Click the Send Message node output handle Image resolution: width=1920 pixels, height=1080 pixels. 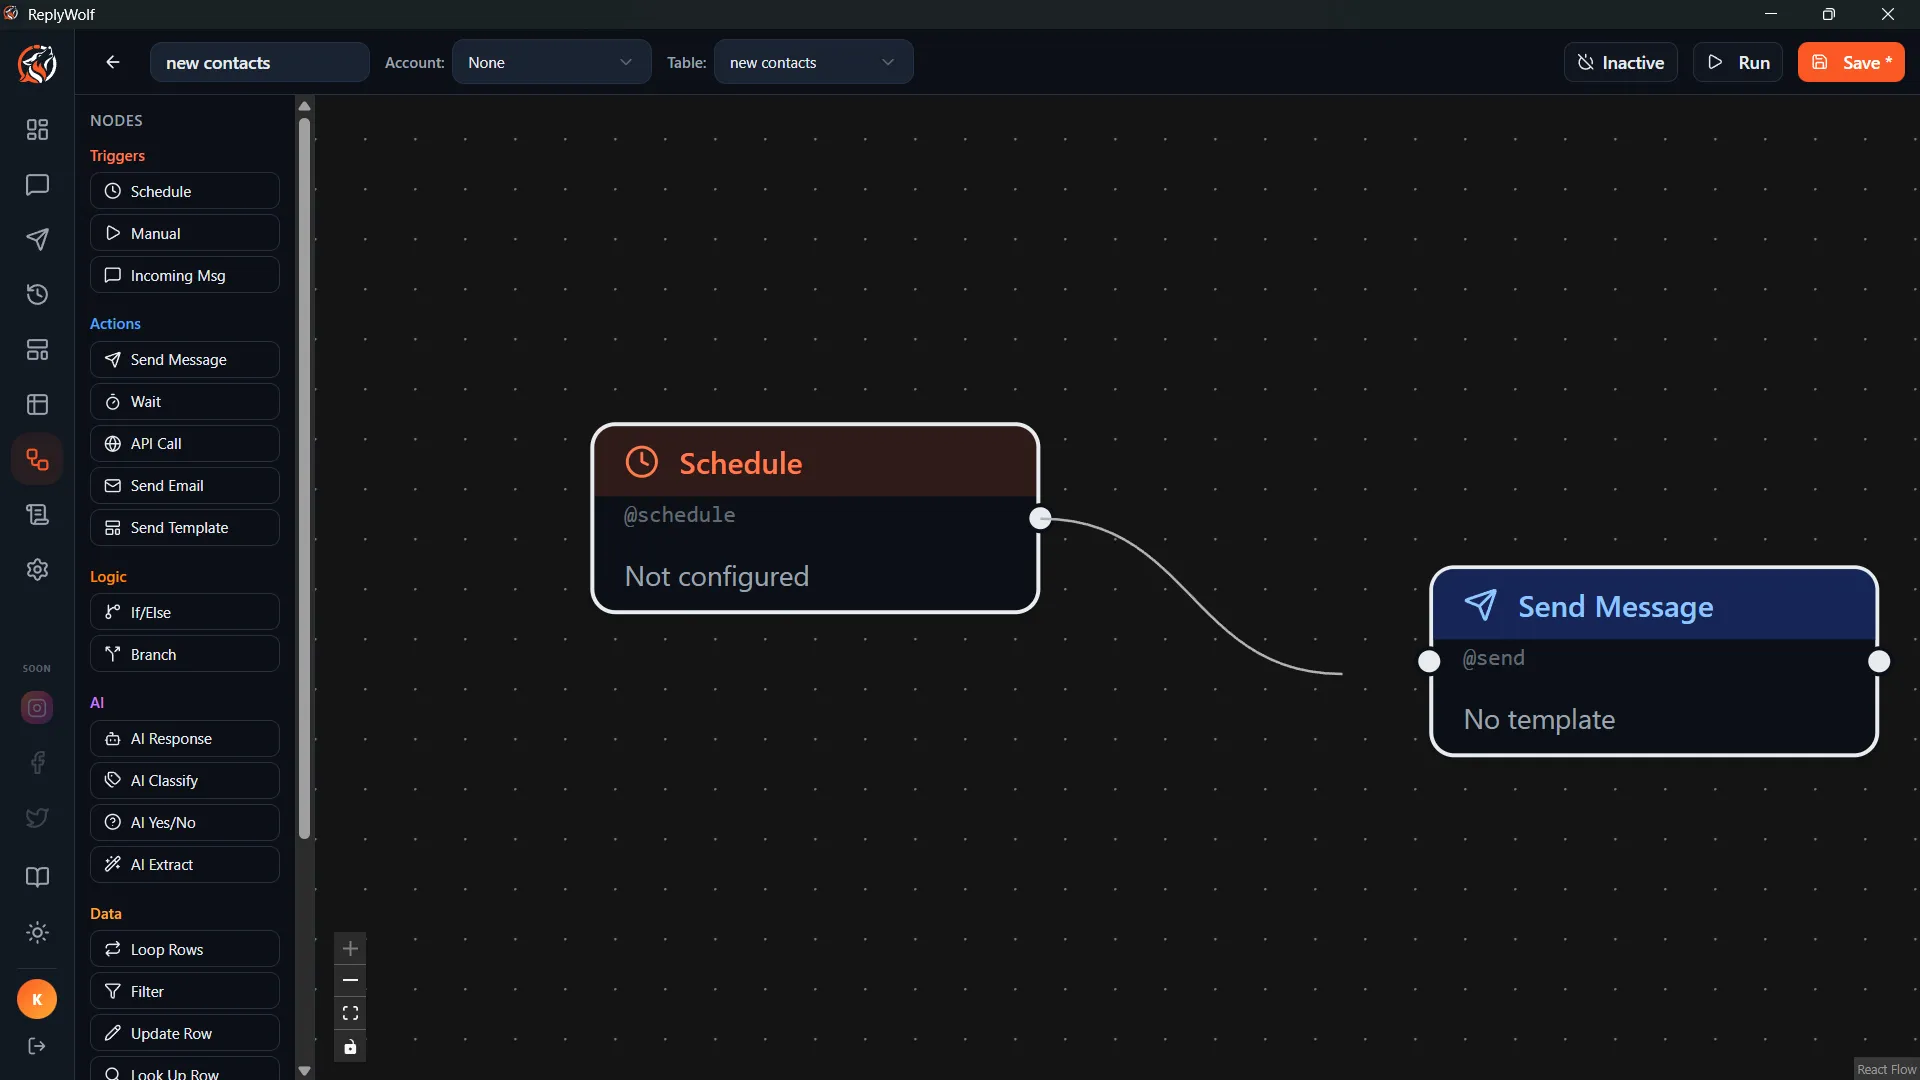tap(1879, 661)
